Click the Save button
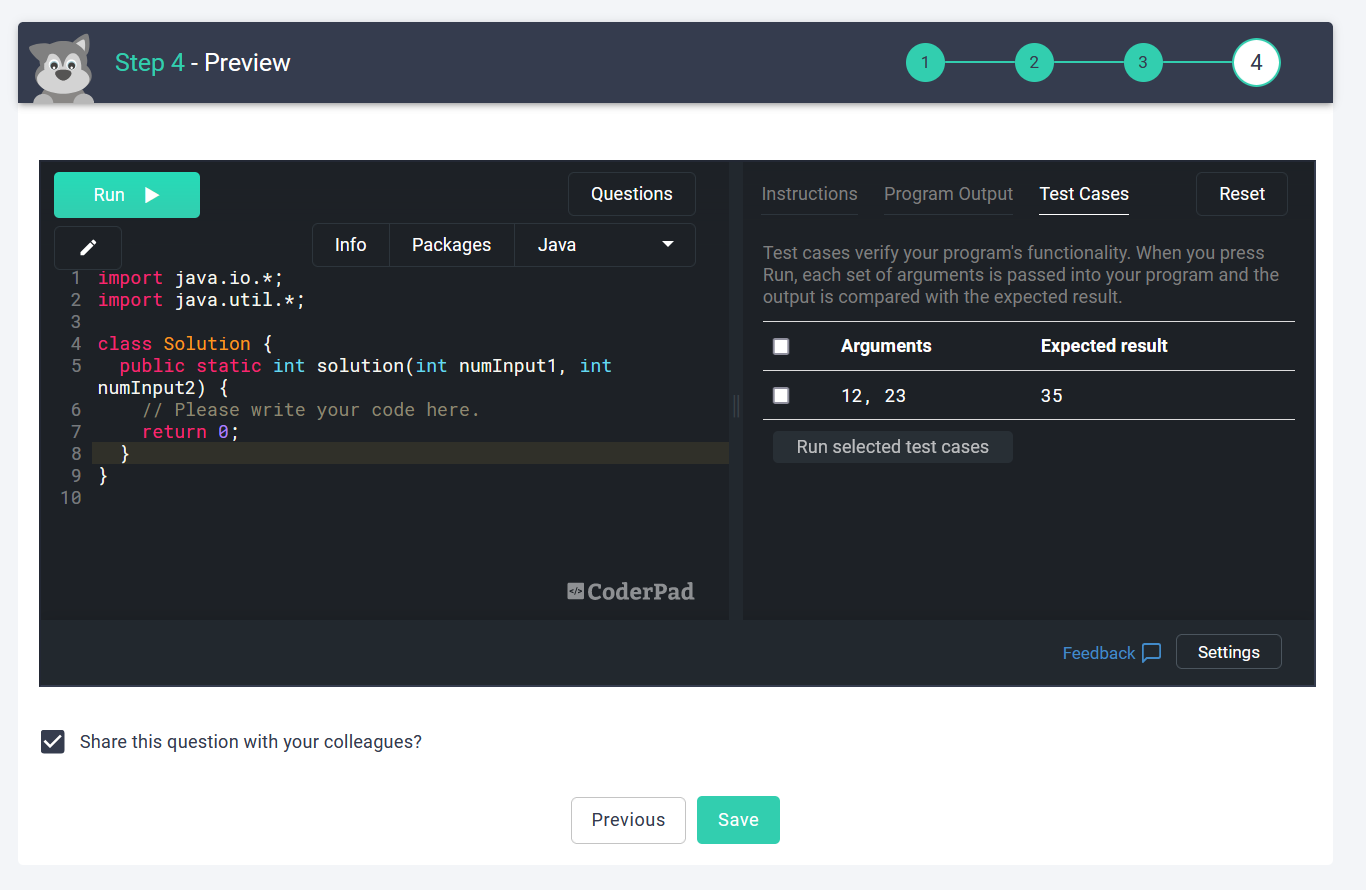The height and width of the screenshot is (890, 1366). pyautogui.click(x=738, y=820)
